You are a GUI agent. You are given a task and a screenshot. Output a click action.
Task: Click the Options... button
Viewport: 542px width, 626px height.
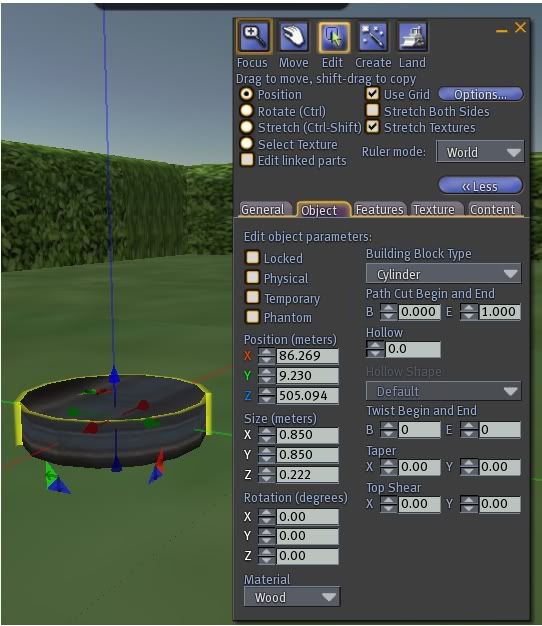tap(481, 95)
